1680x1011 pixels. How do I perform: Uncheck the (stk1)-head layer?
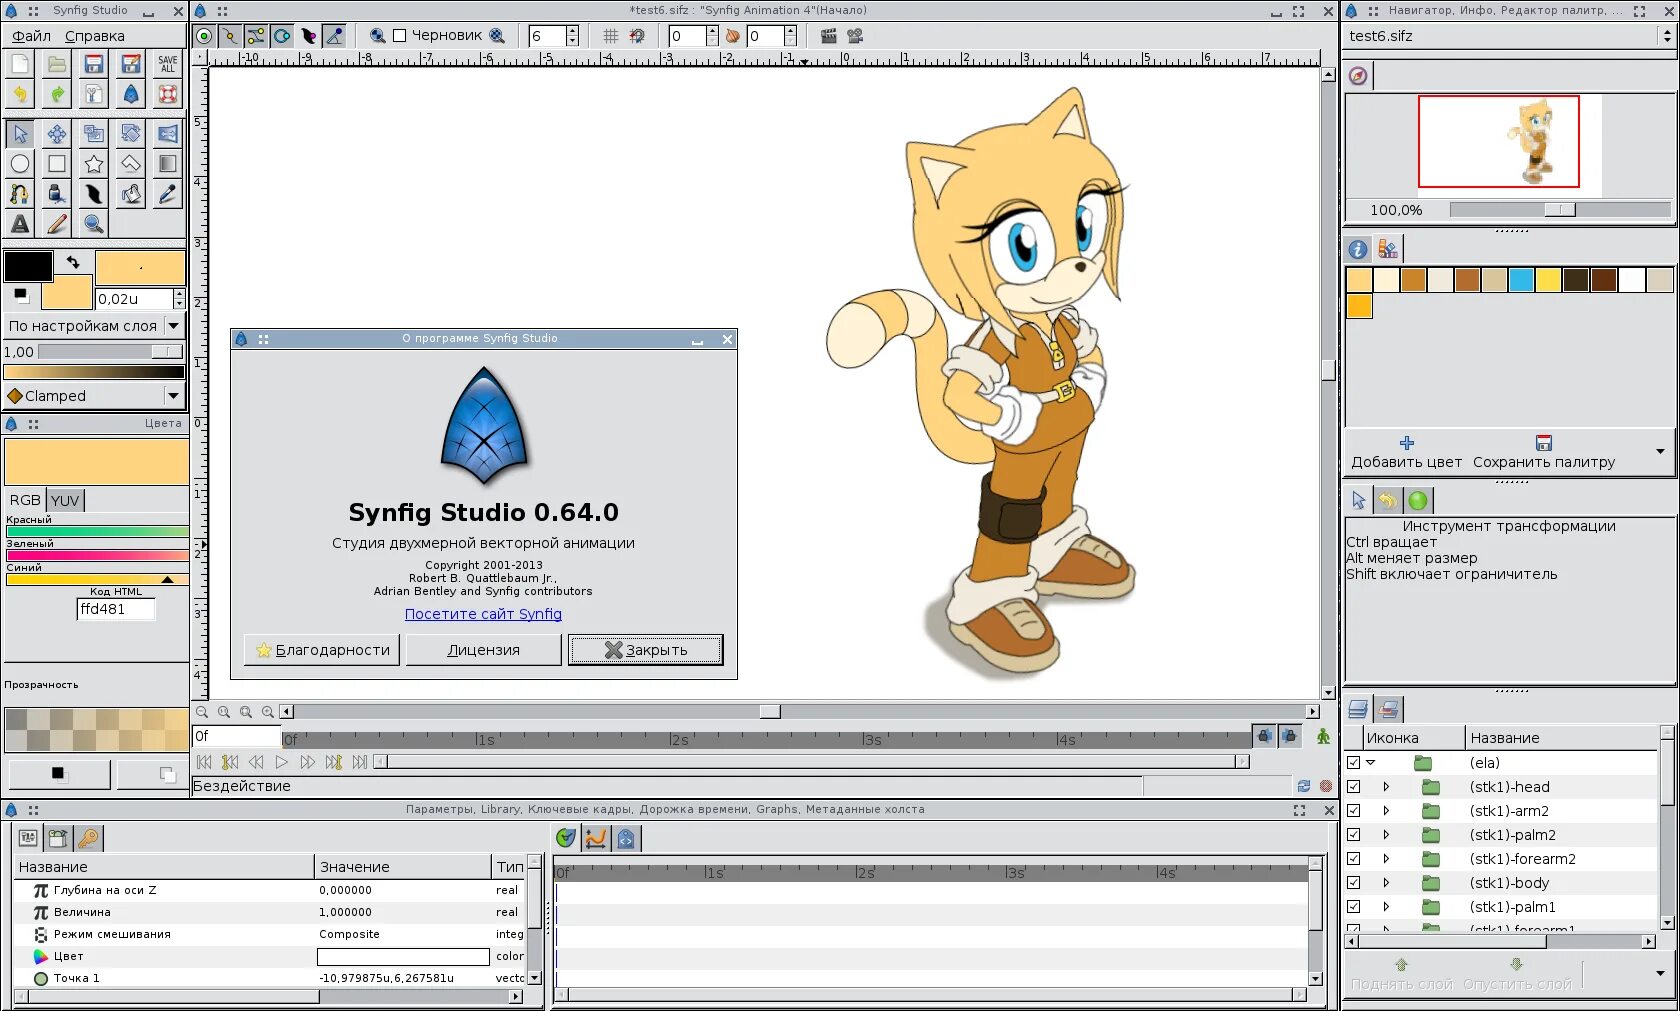pos(1354,786)
